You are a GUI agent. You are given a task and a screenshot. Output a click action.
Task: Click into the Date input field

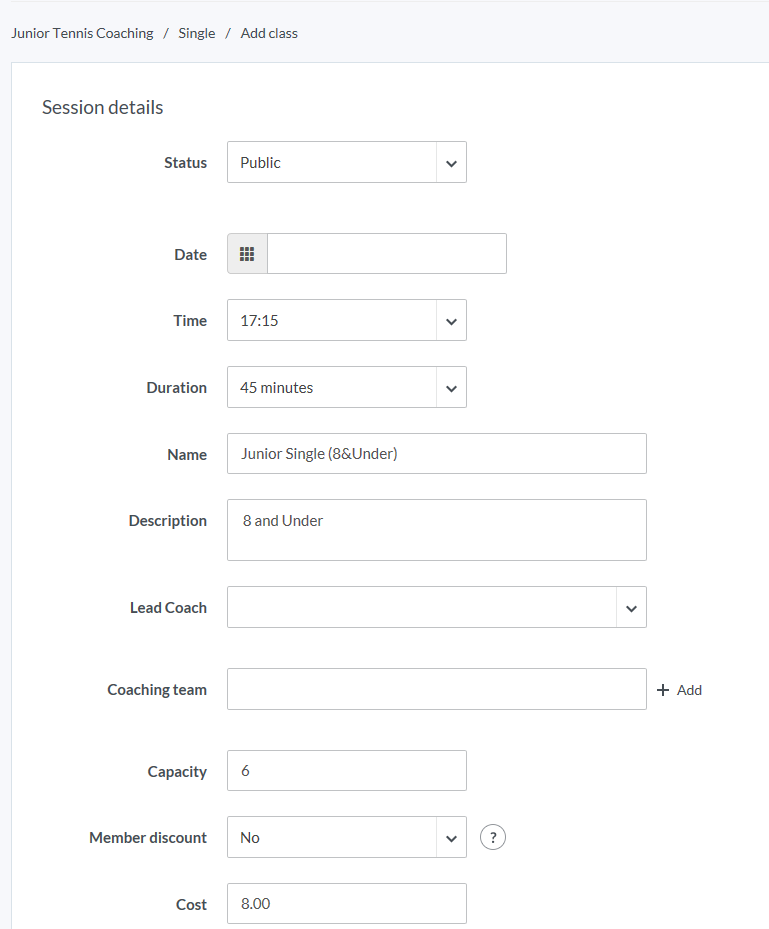click(386, 254)
